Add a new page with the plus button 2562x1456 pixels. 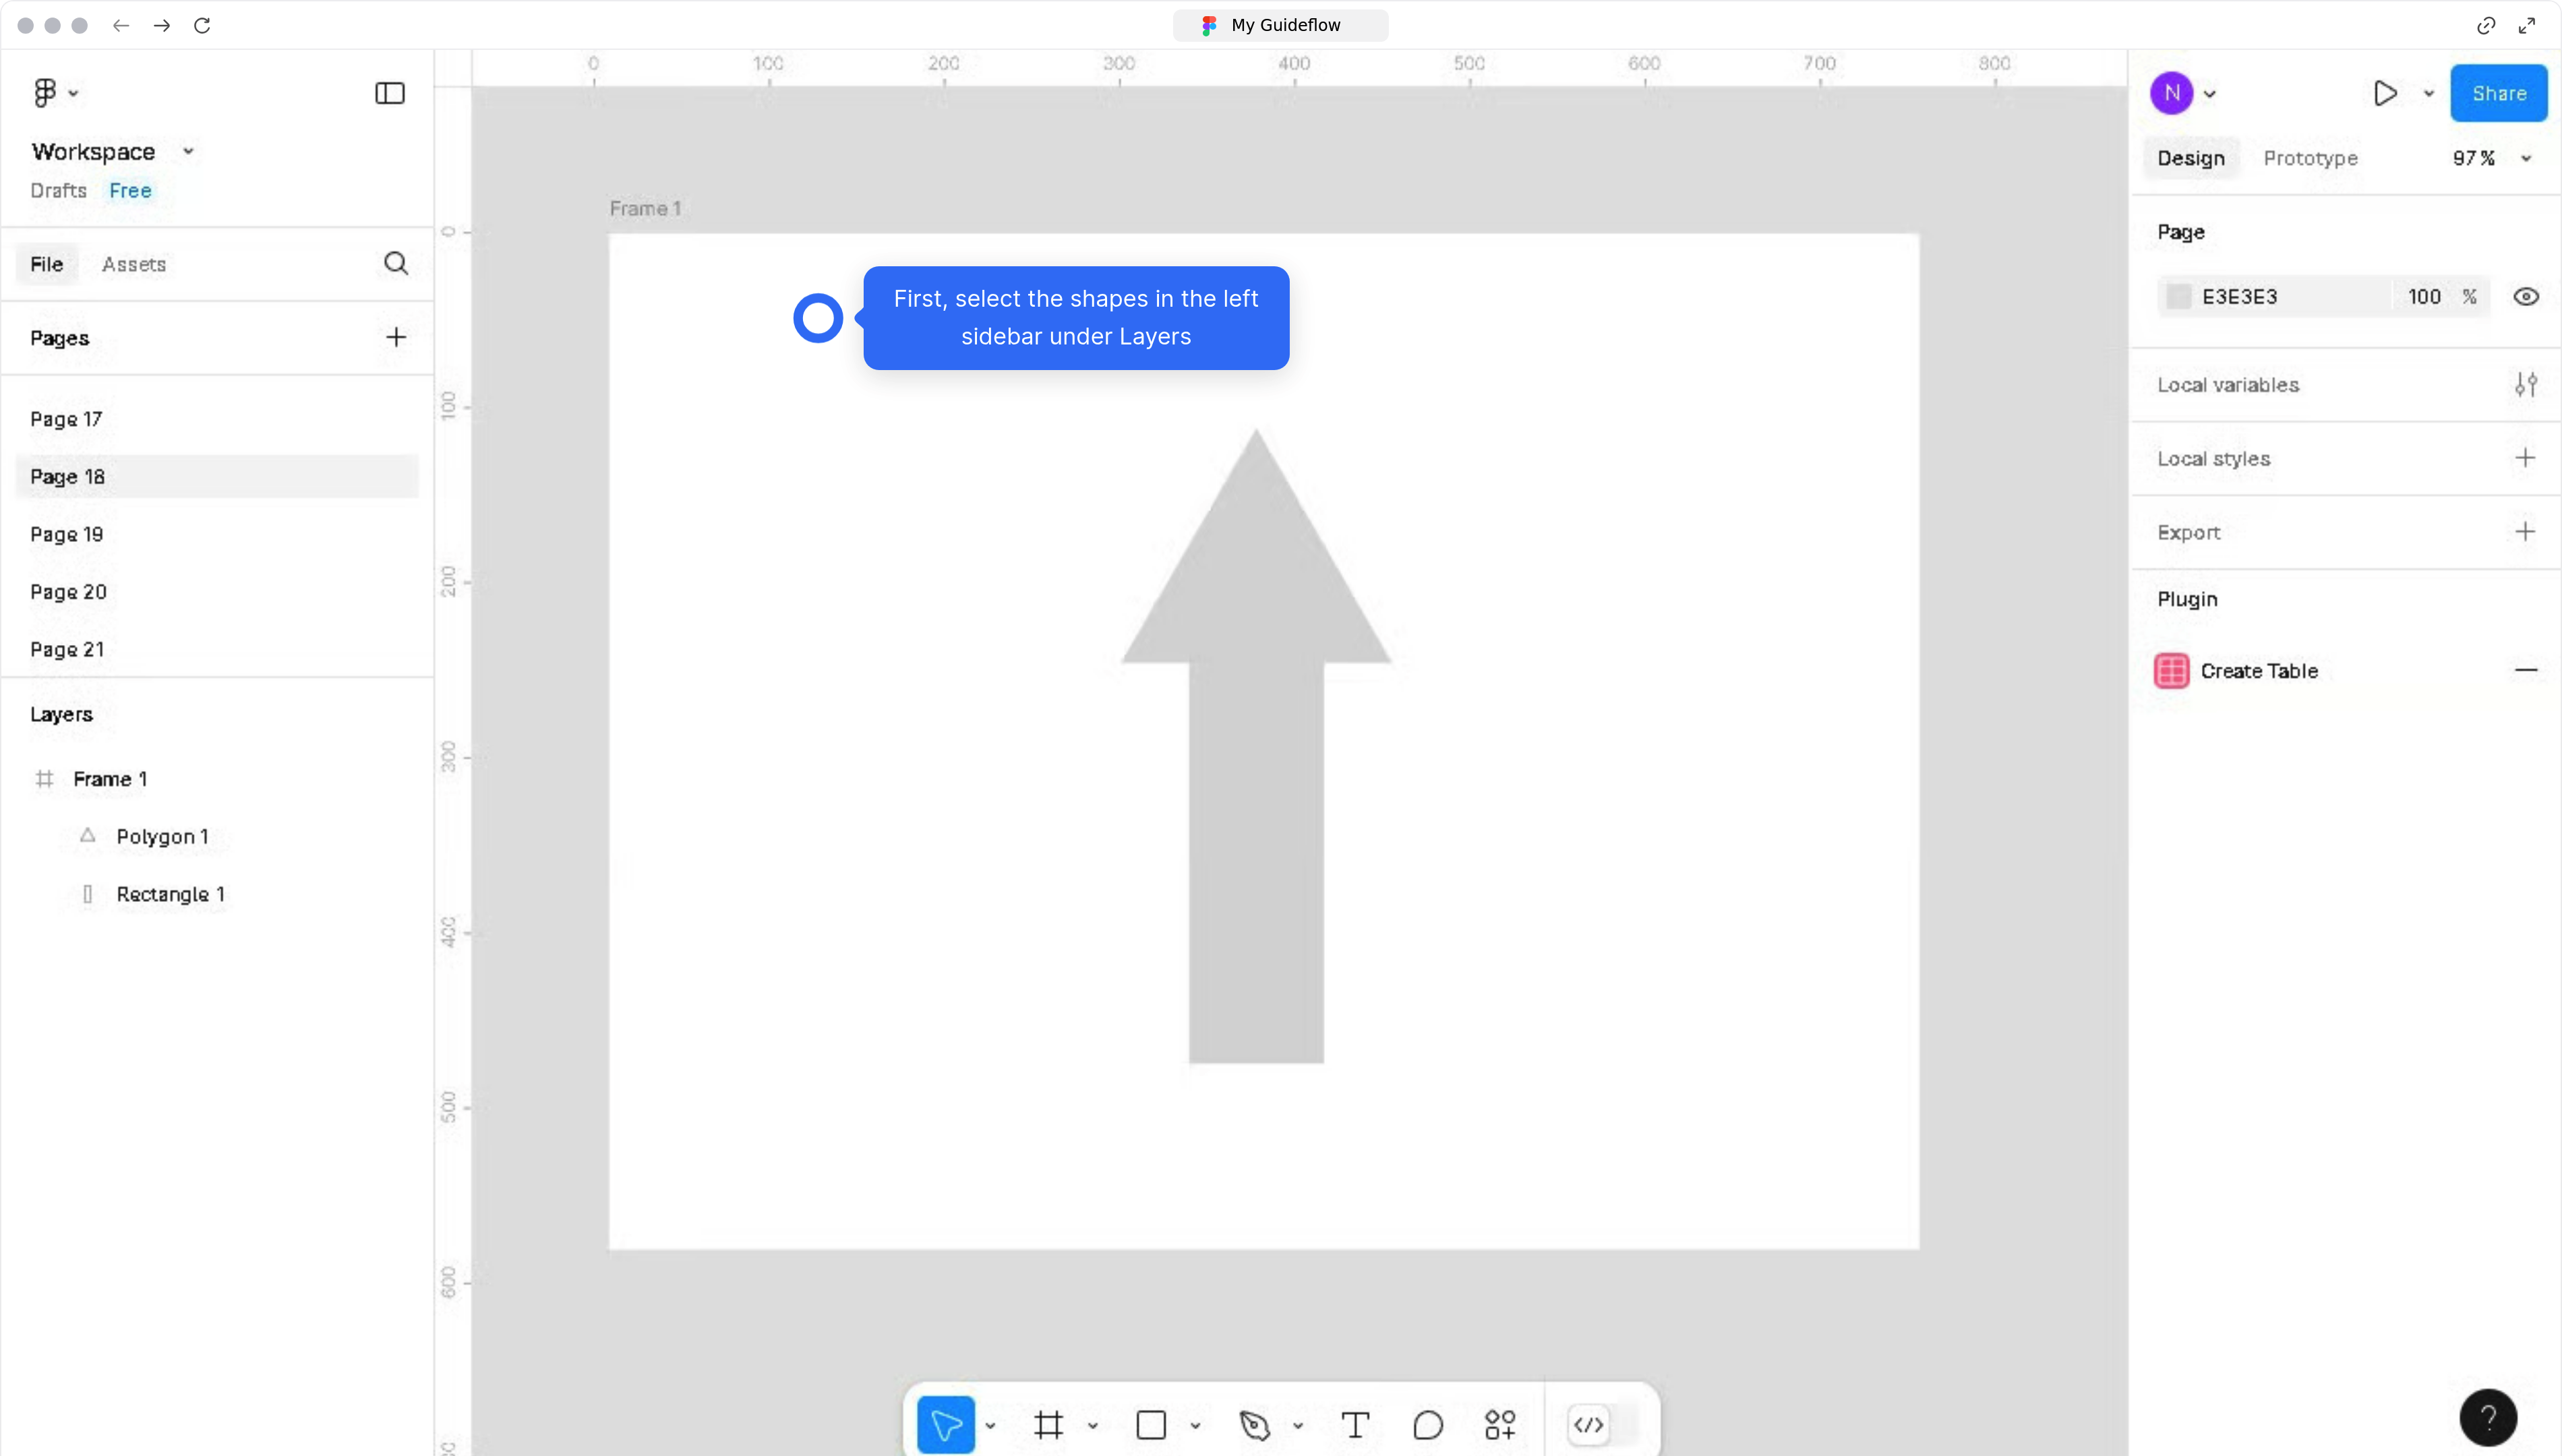click(x=396, y=337)
